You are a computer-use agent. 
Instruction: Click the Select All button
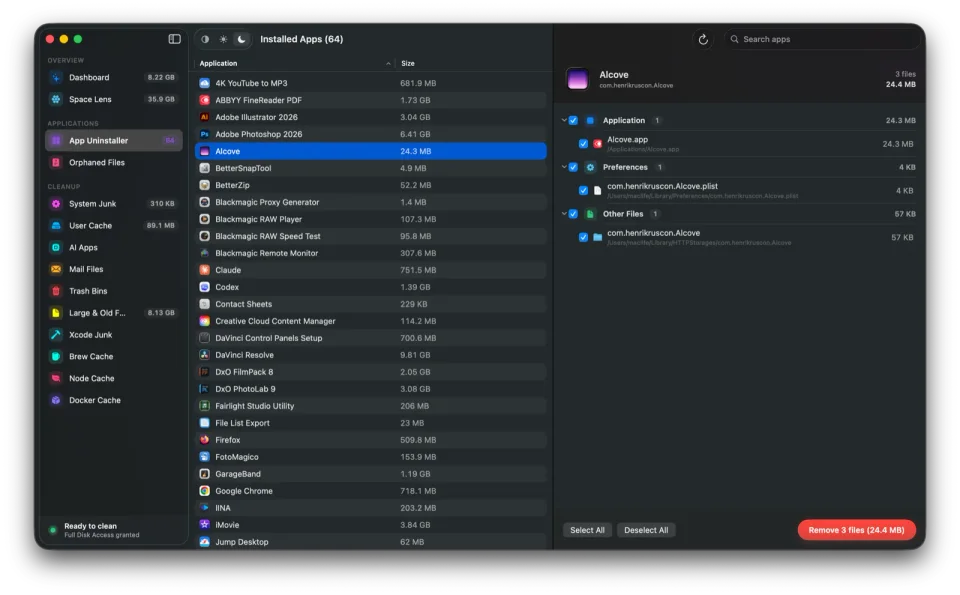tap(587, 530)
